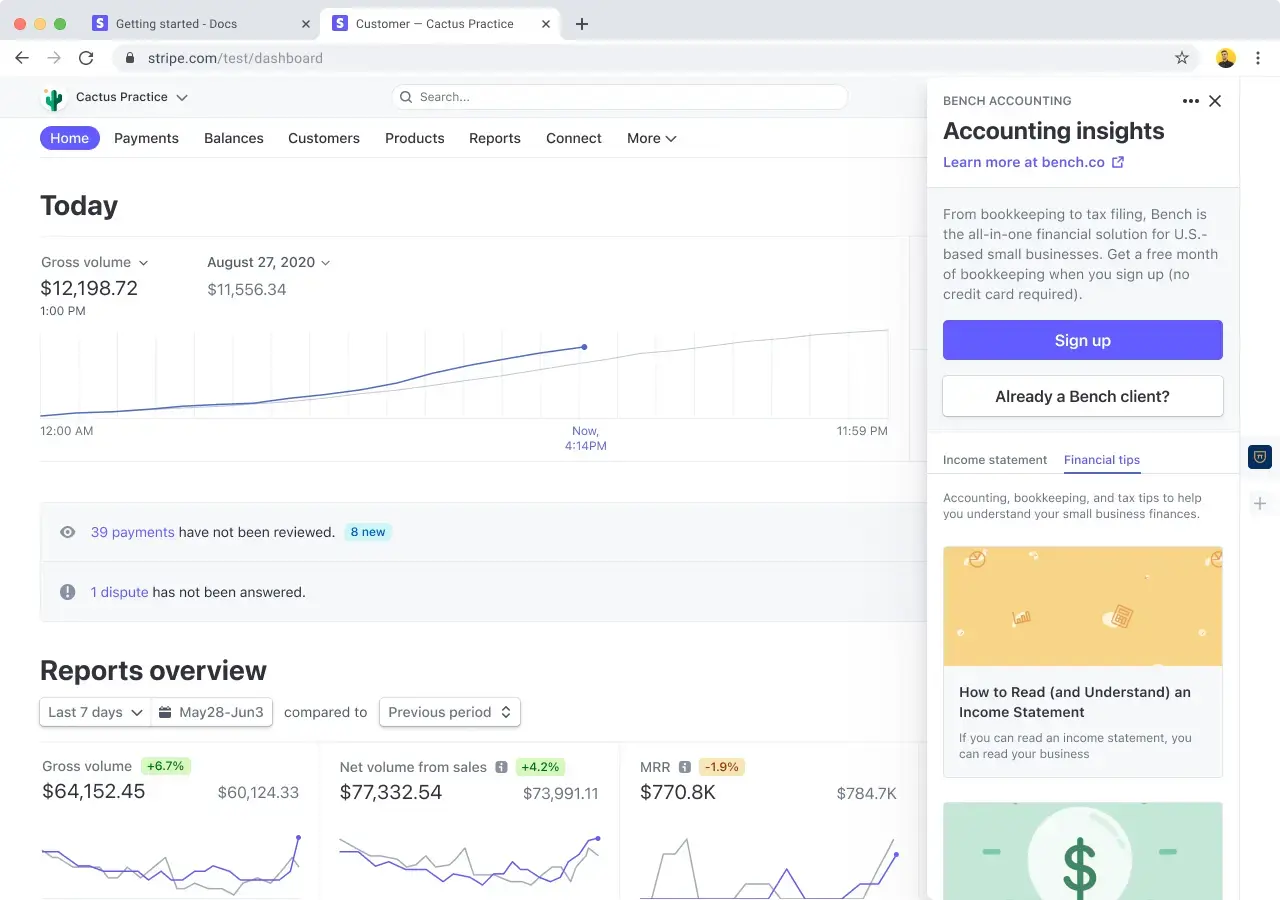Open the Customers section
Viewport: 1280px width, 900px height.
pos(324,138)
